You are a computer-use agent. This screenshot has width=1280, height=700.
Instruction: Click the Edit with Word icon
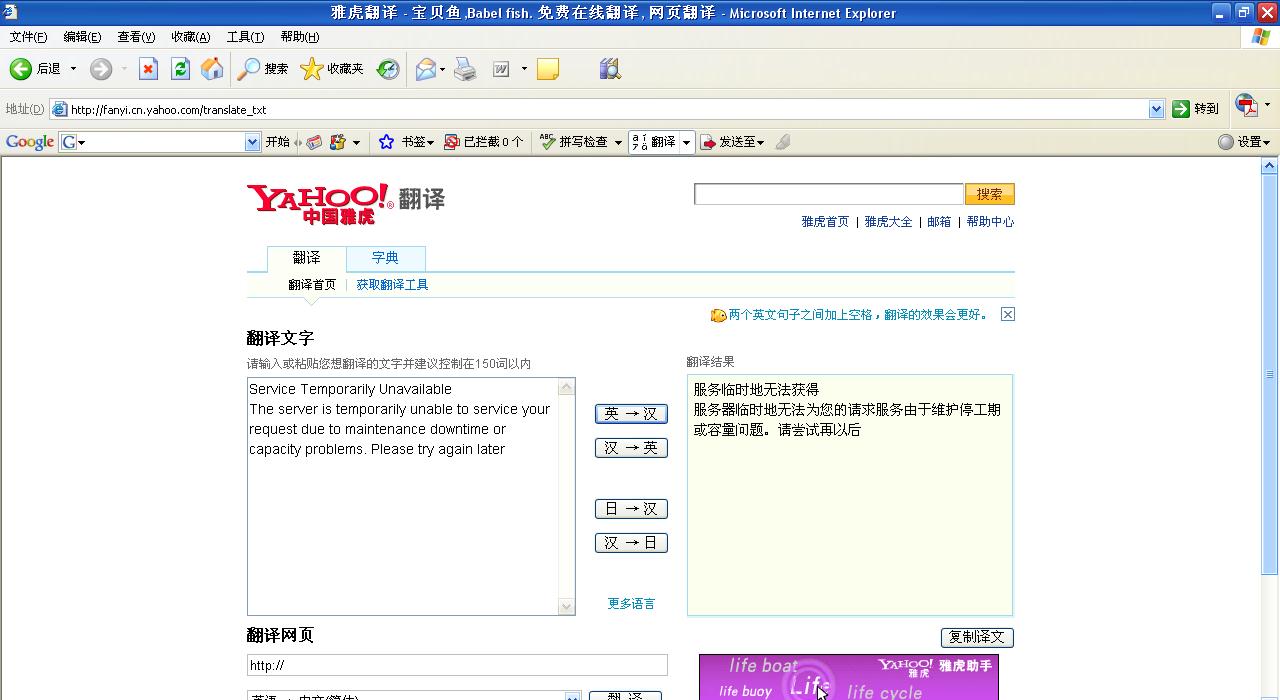tap(501, 68)
